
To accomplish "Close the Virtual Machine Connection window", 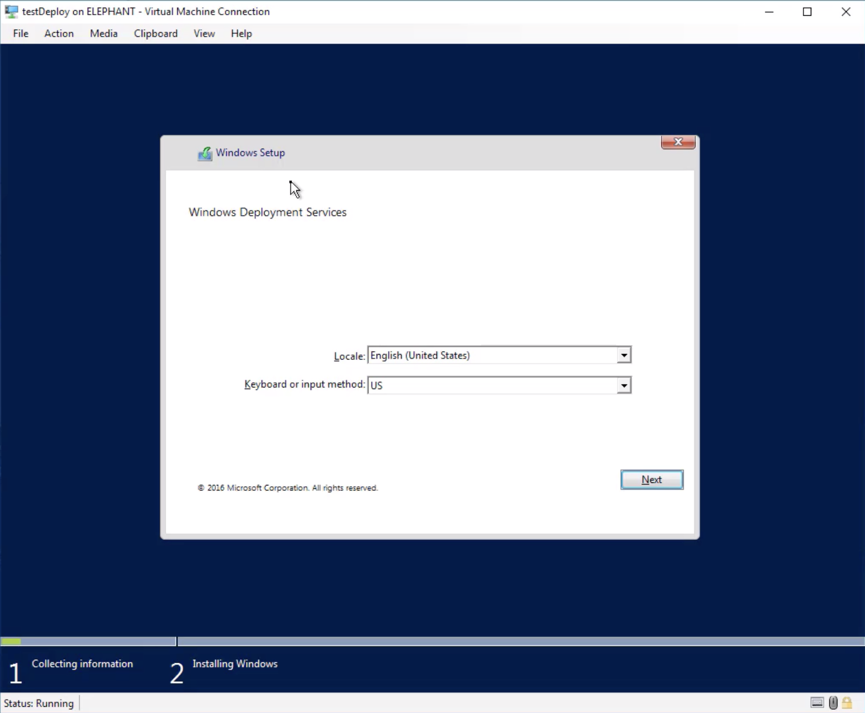I will pyautogui.click(x=846, y=12).
